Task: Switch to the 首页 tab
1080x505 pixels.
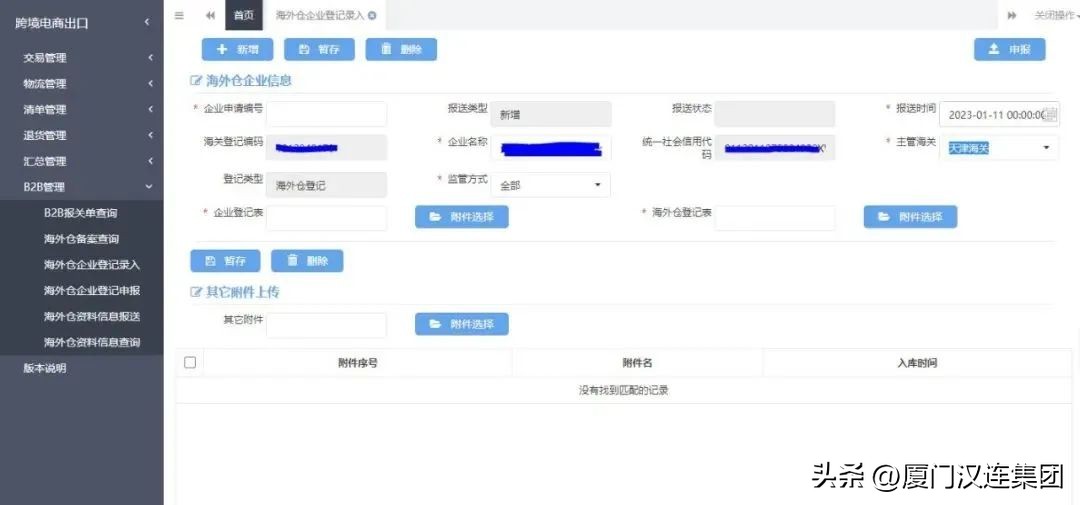Action: click(x=244, y=15)
